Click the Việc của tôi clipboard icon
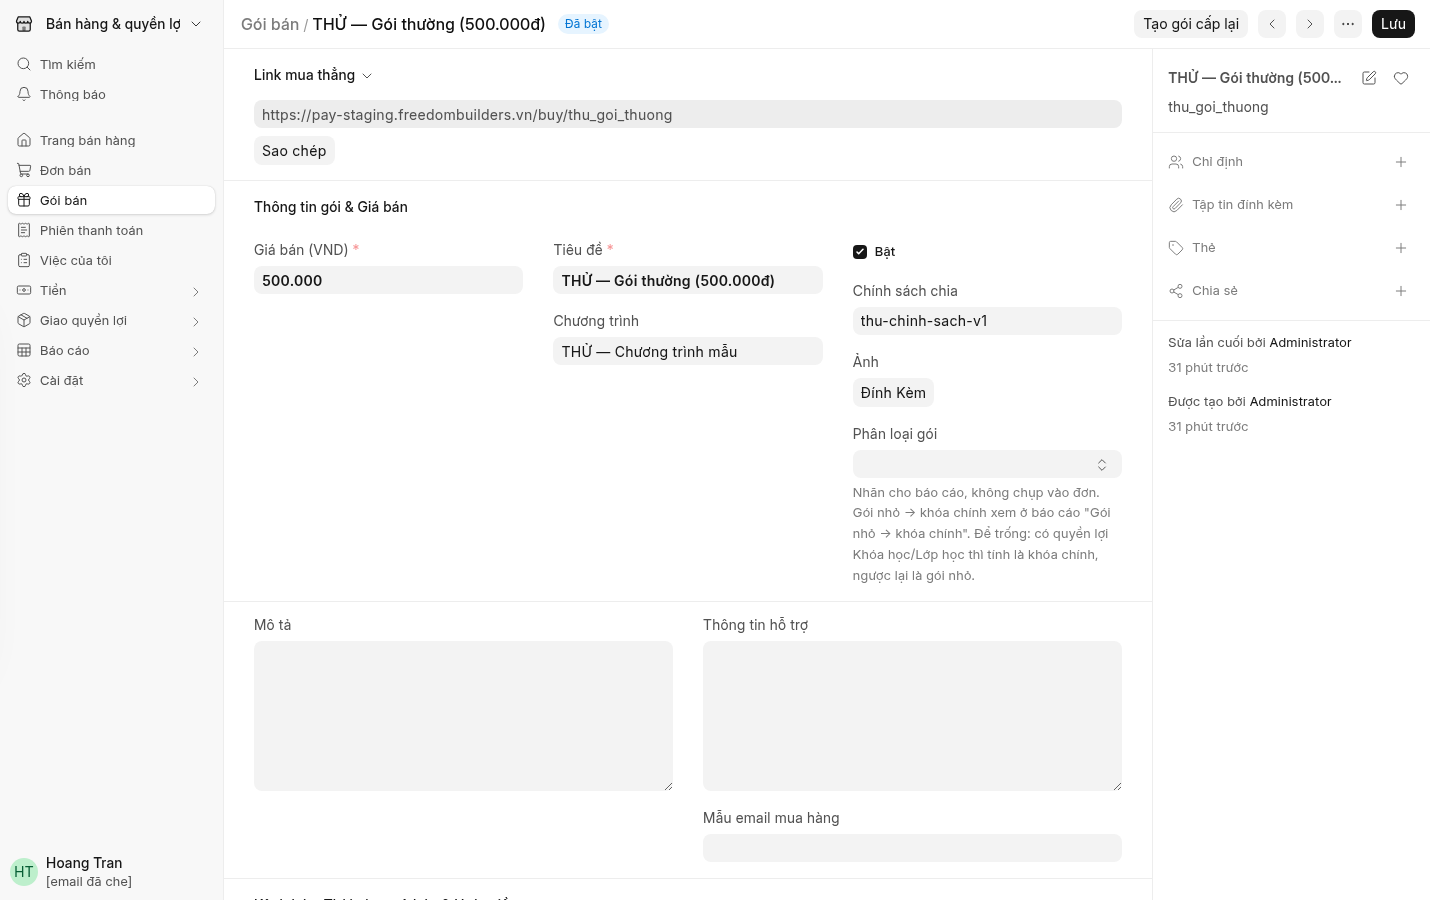This screenshot has width=1440, height=900. point(24,260)
